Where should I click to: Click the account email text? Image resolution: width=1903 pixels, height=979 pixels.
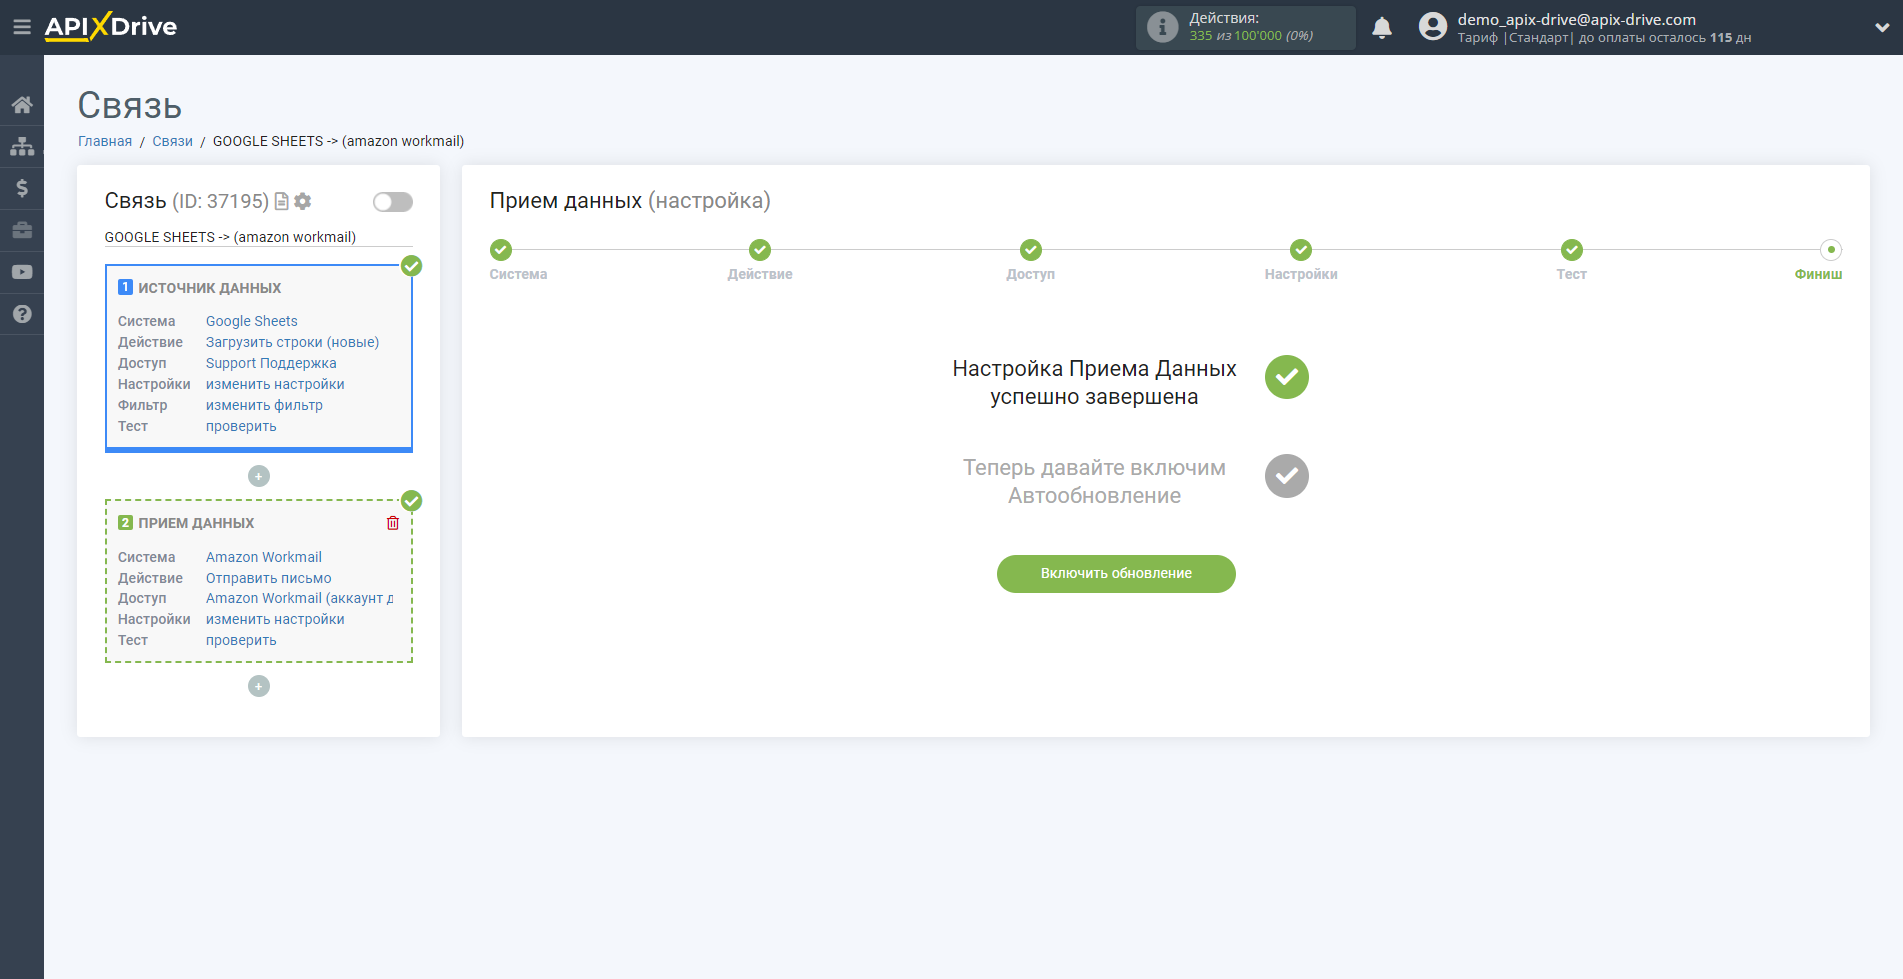click(x=1576, y=19)
